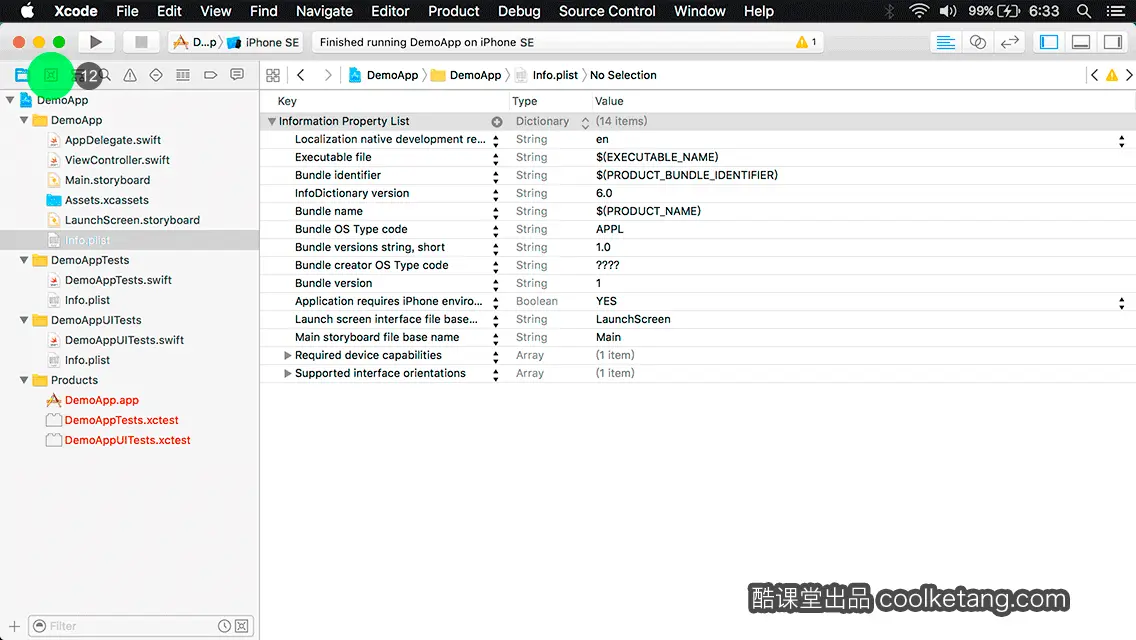Viewport: 1136px width, 640px height.
Task: Show the standard editor
Action: coord(945,42)
